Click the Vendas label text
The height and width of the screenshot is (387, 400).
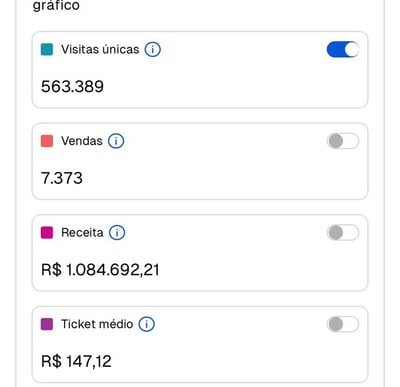(82, 141)
